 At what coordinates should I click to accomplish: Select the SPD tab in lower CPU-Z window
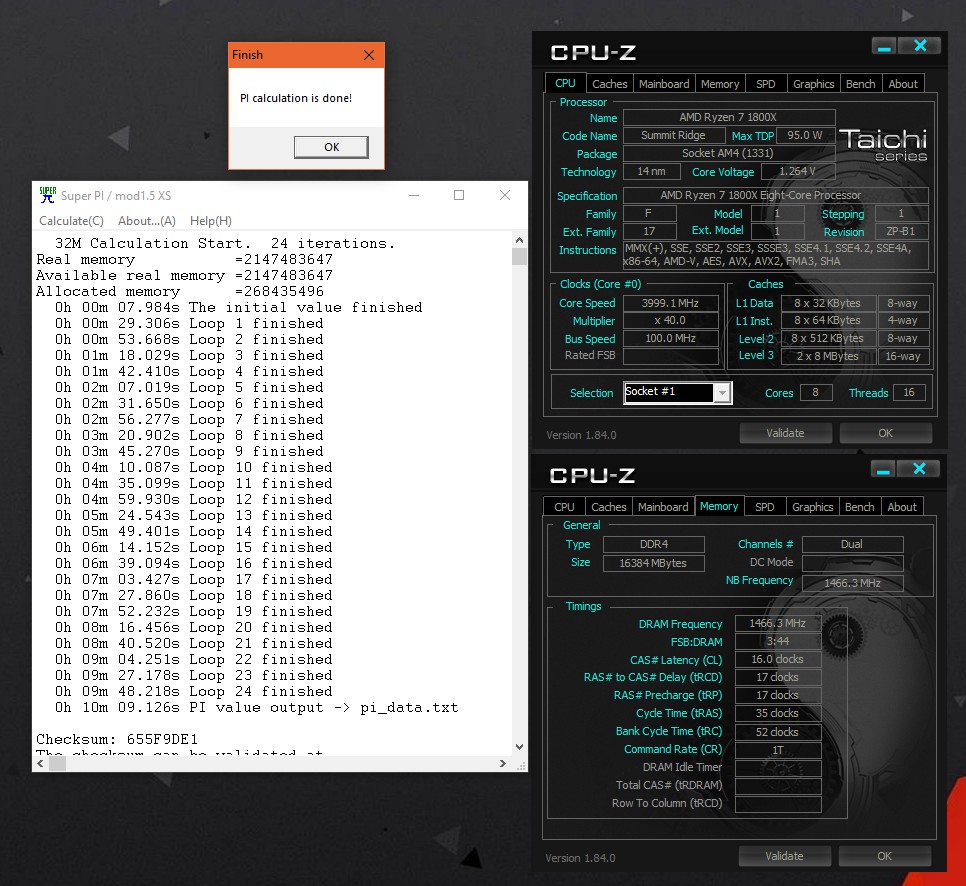[x=765, y=506]
